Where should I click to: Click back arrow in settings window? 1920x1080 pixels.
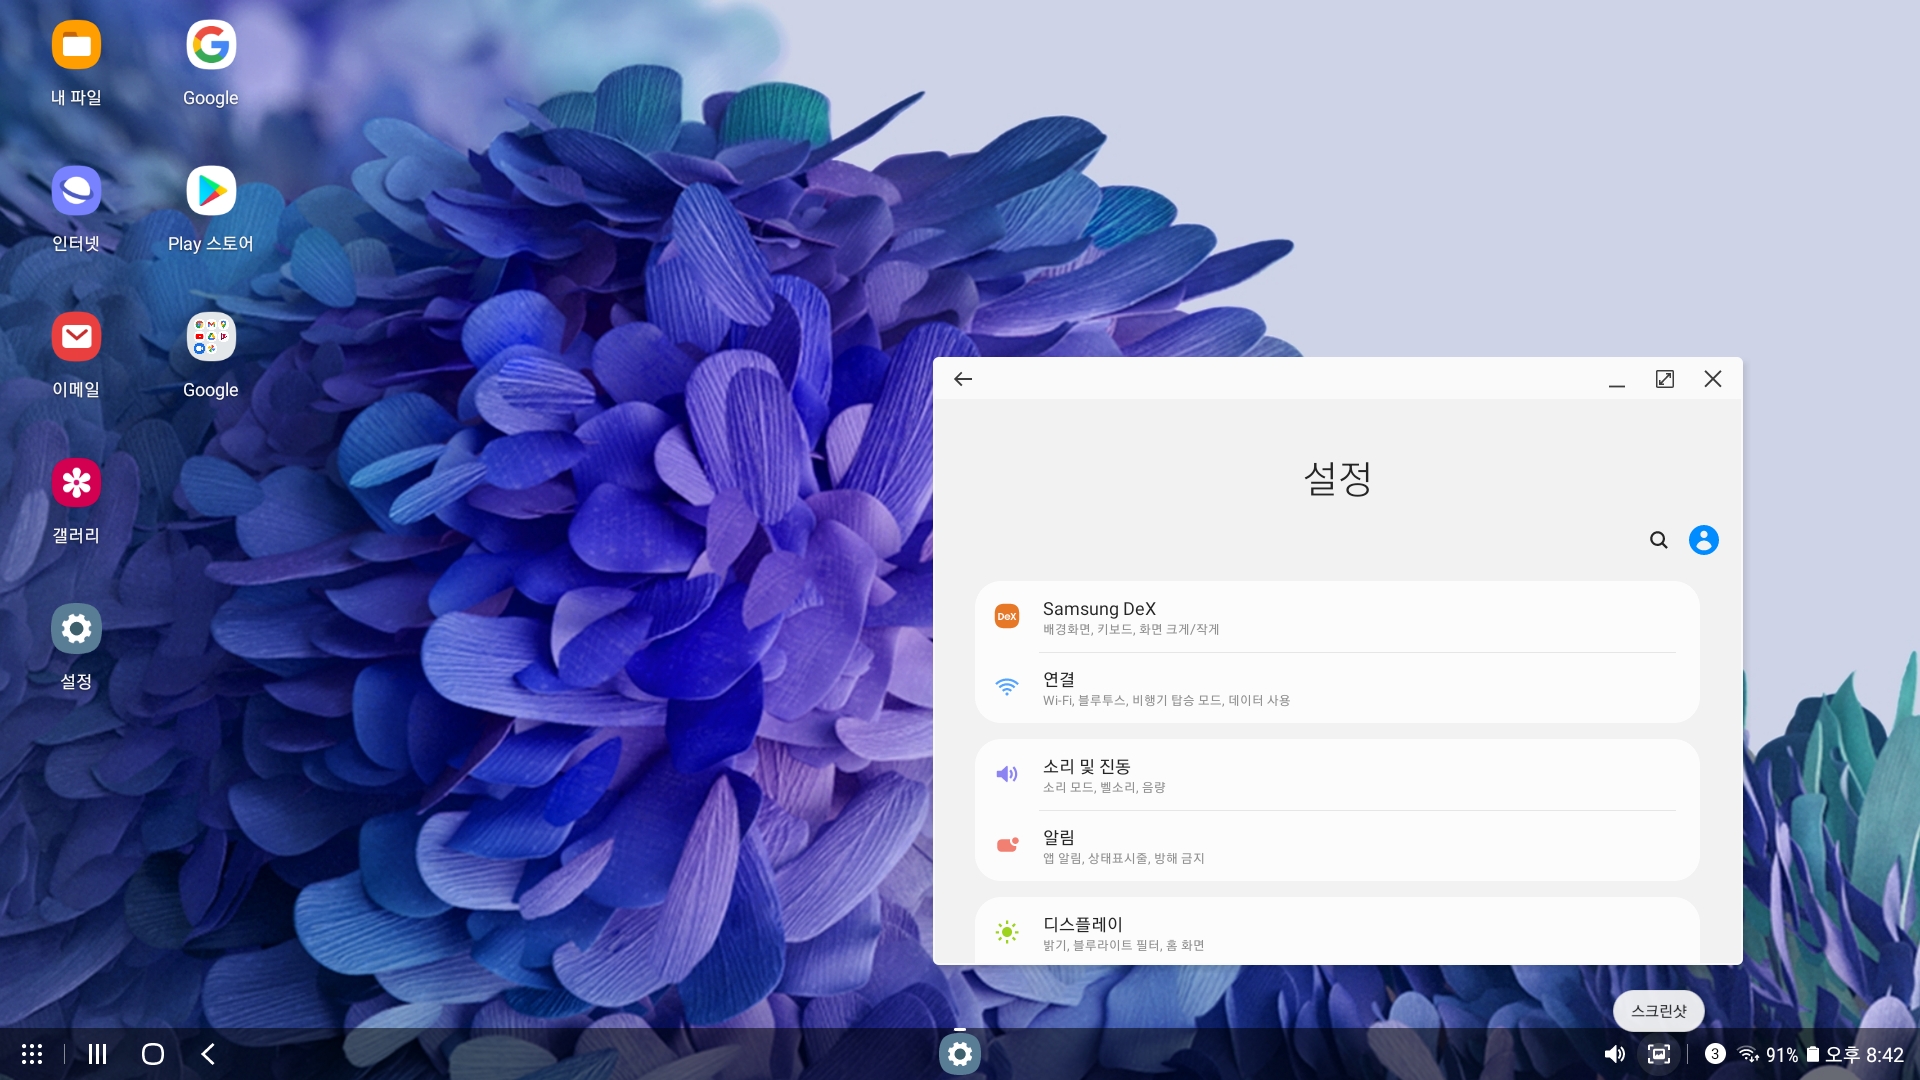[x=963, y=379]
